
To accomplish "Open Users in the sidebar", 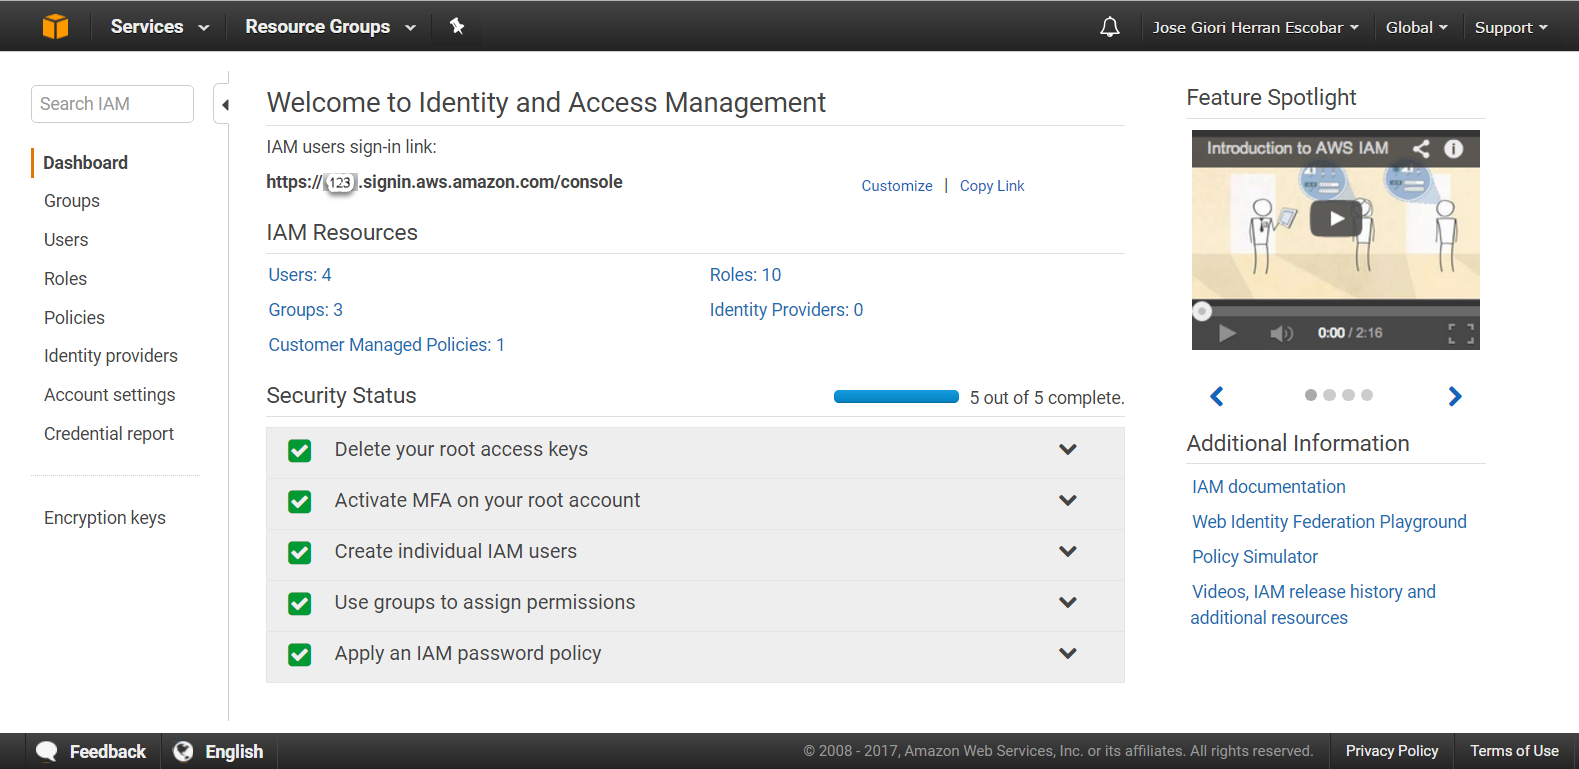I will pyautogui.click(x=66, y=240).
